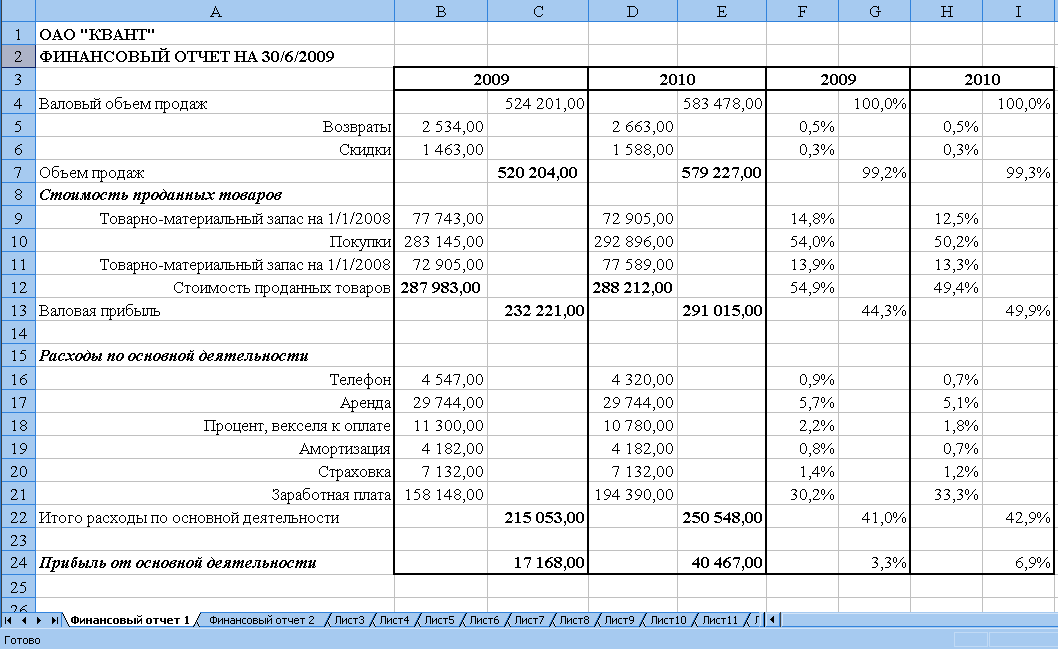Click next sheet navigation arrow
The width and height of the screenshot is (1058, 649).
(38, 620)
